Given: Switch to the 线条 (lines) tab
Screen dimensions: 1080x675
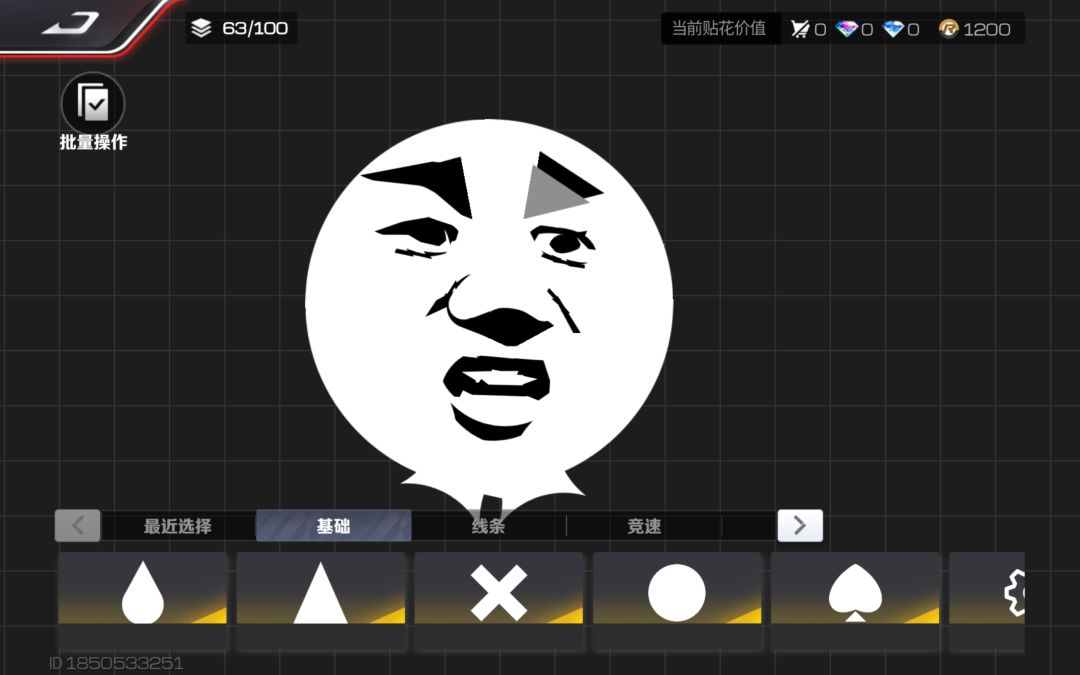Looking at the screenshot, I should (x=488, y=526).
